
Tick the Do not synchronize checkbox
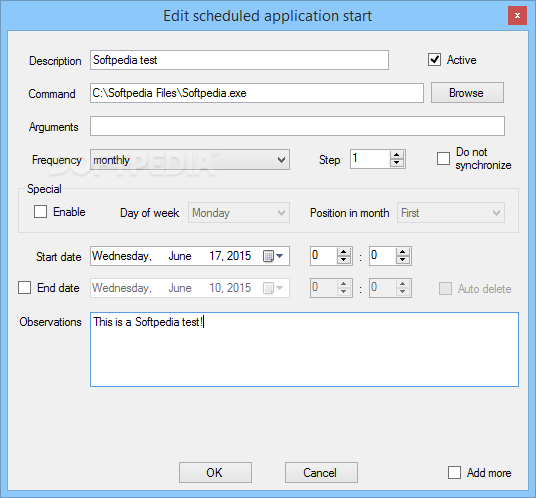pos(443,158)
